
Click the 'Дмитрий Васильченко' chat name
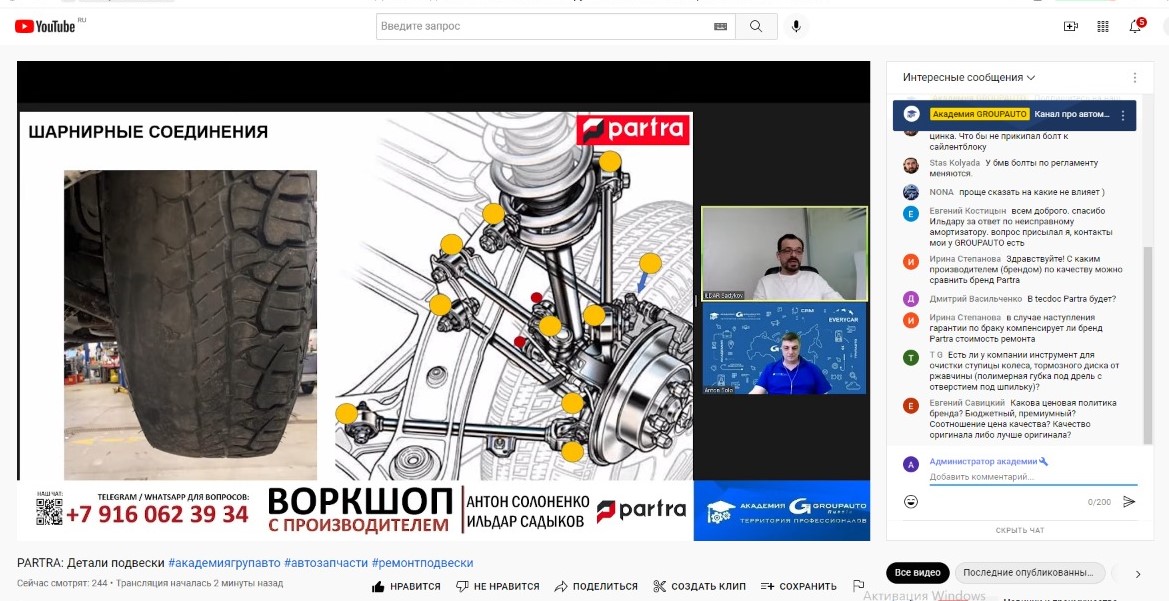click(976, 299)
